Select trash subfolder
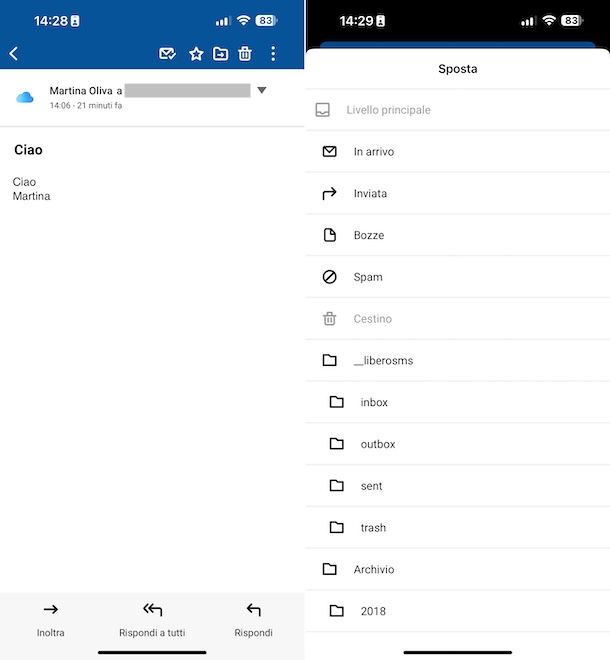 click(x=458, y=527)
